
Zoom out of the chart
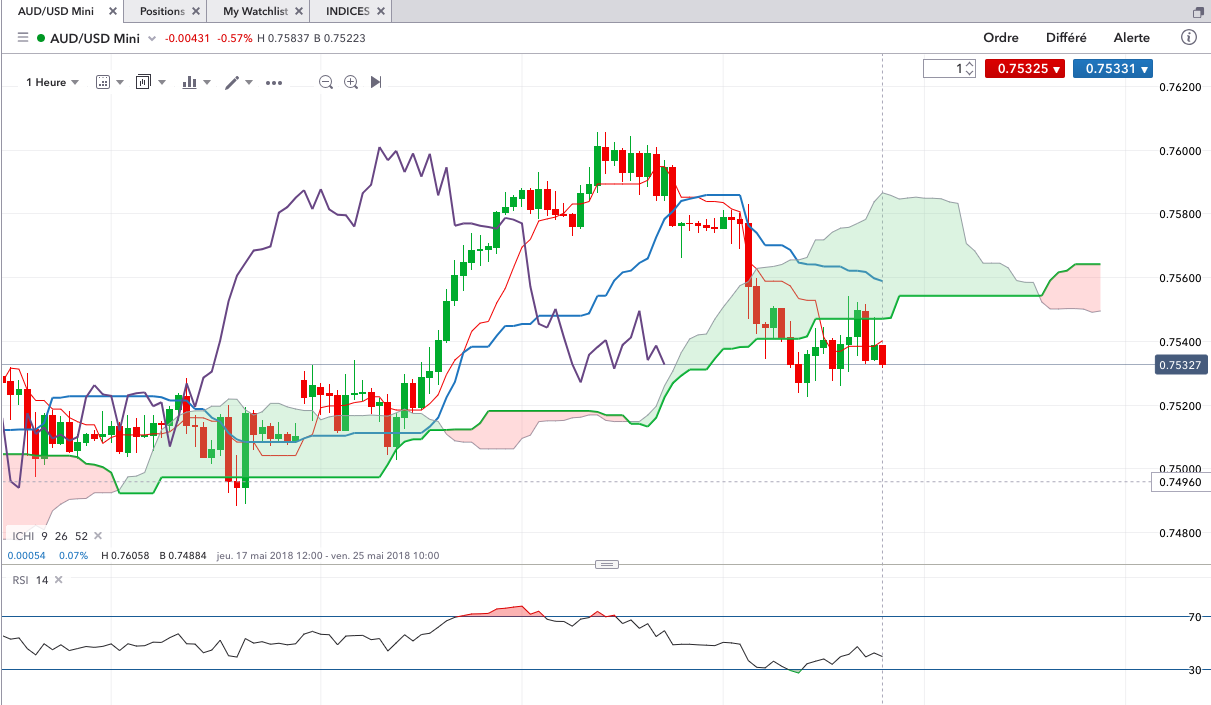tap(326, 82)
